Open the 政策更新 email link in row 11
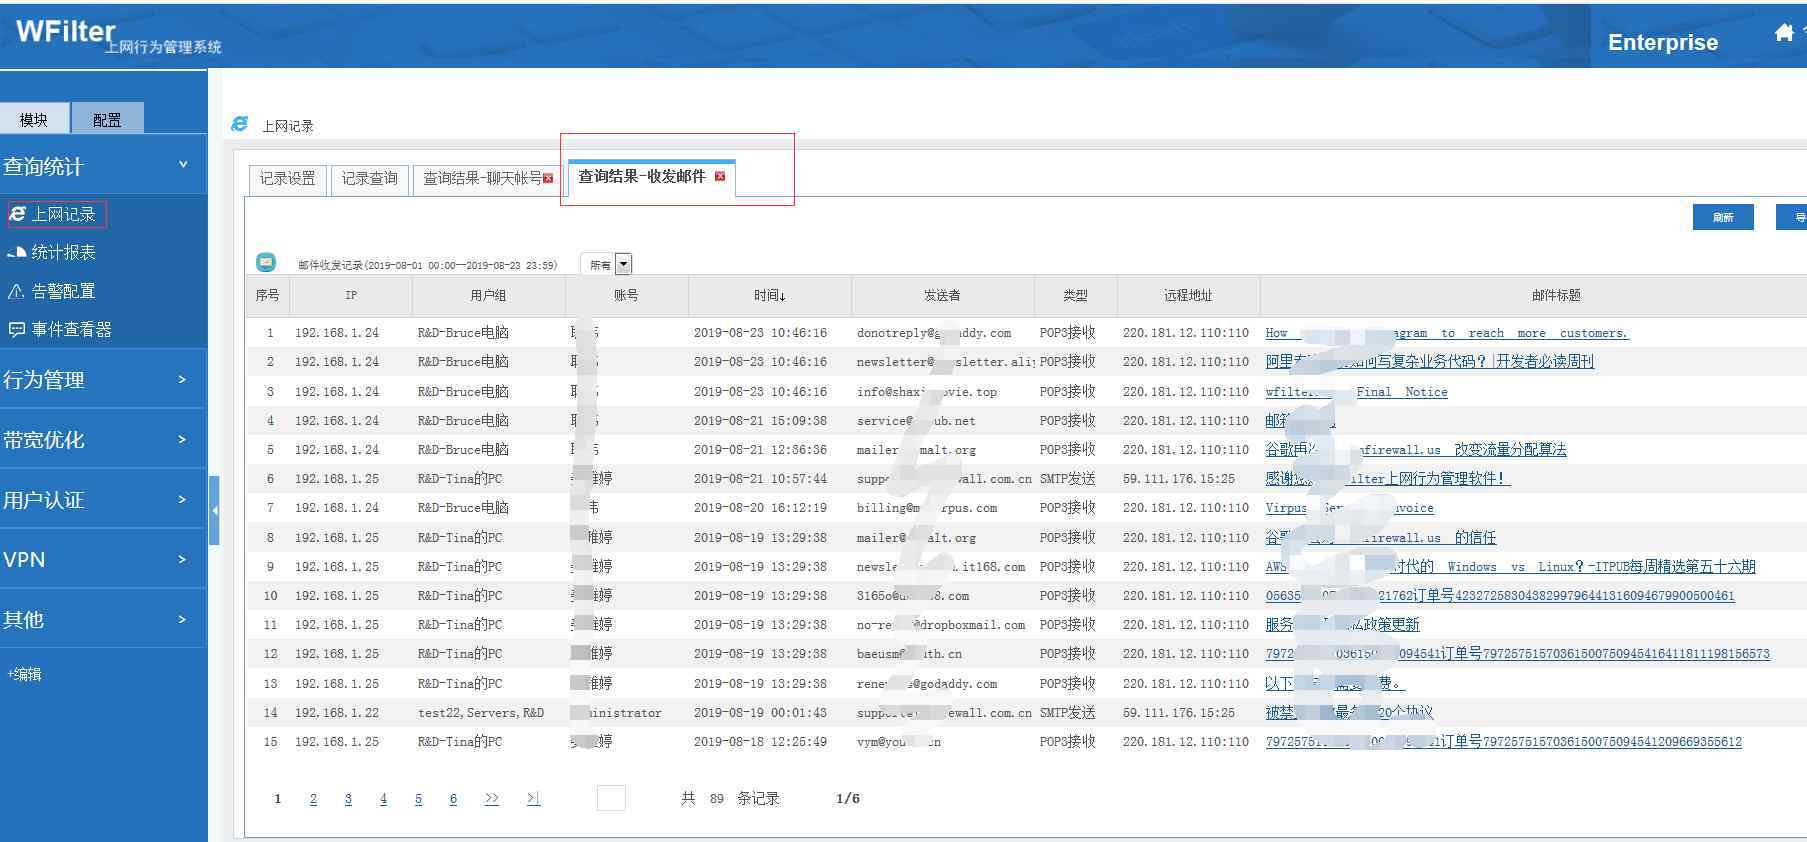Viewport: 1807px width, 842px height. click(x=1342, y=625)
